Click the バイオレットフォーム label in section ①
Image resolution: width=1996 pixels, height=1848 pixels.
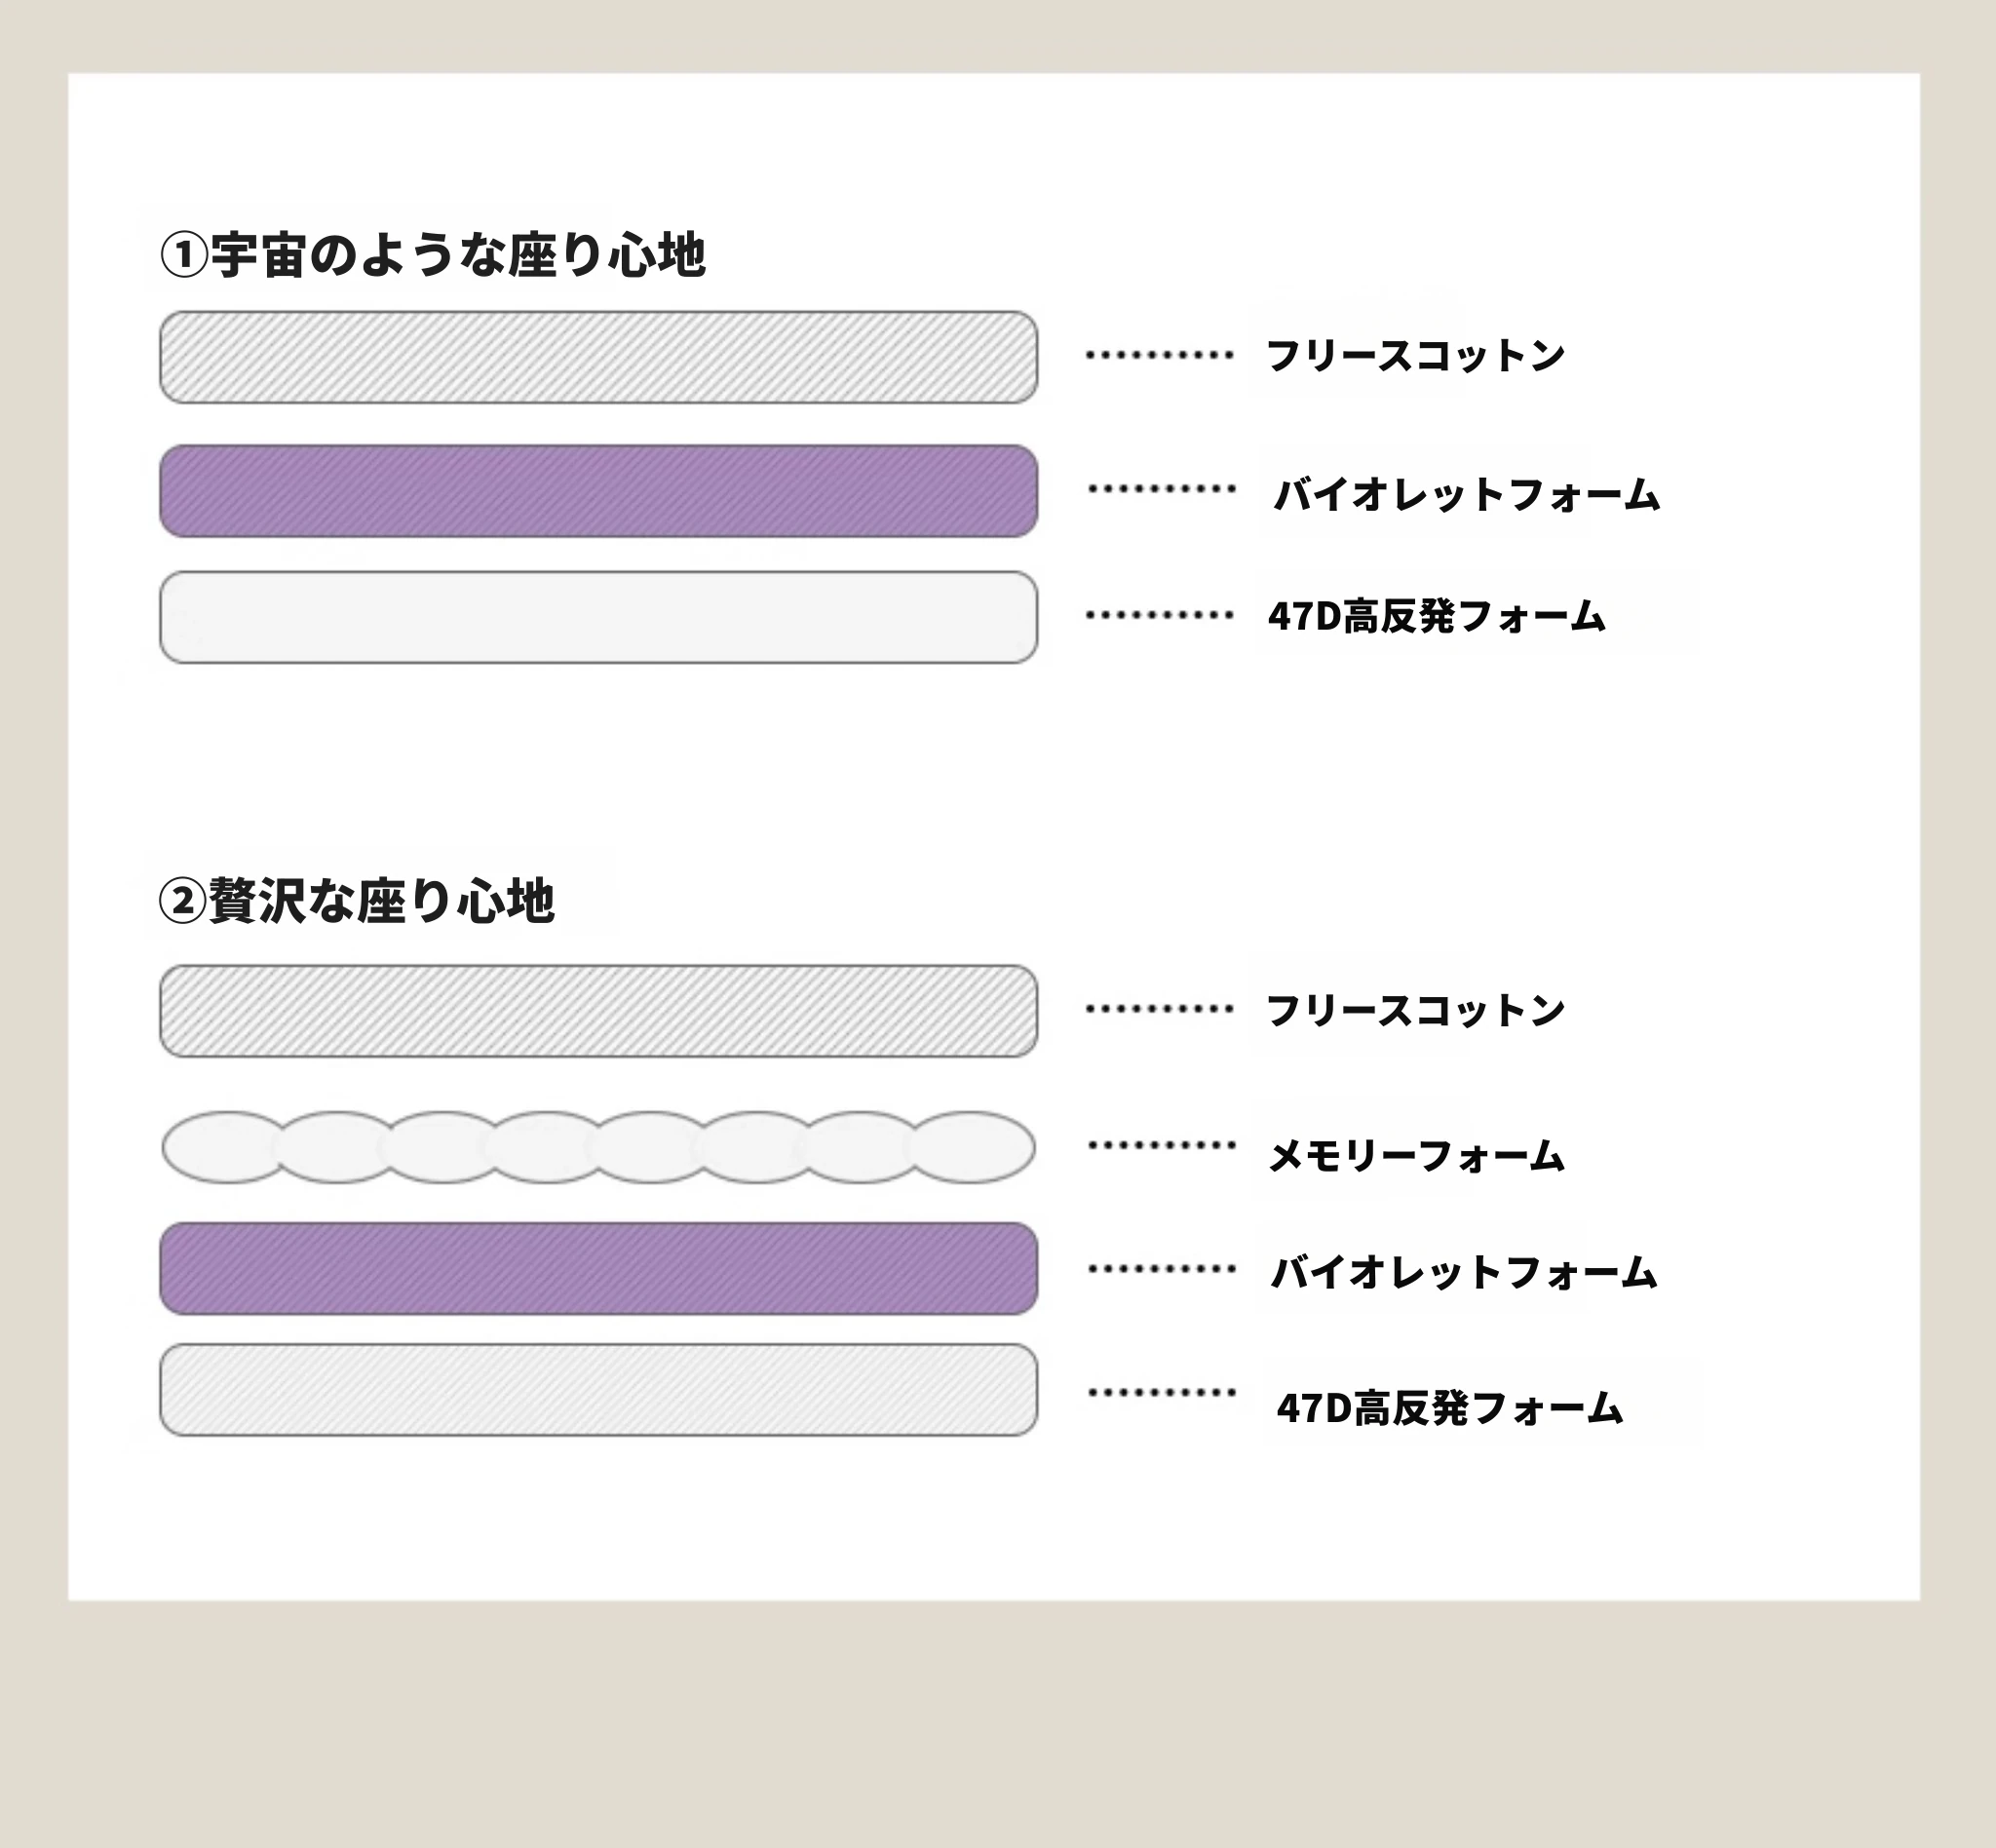(1466, 495)
